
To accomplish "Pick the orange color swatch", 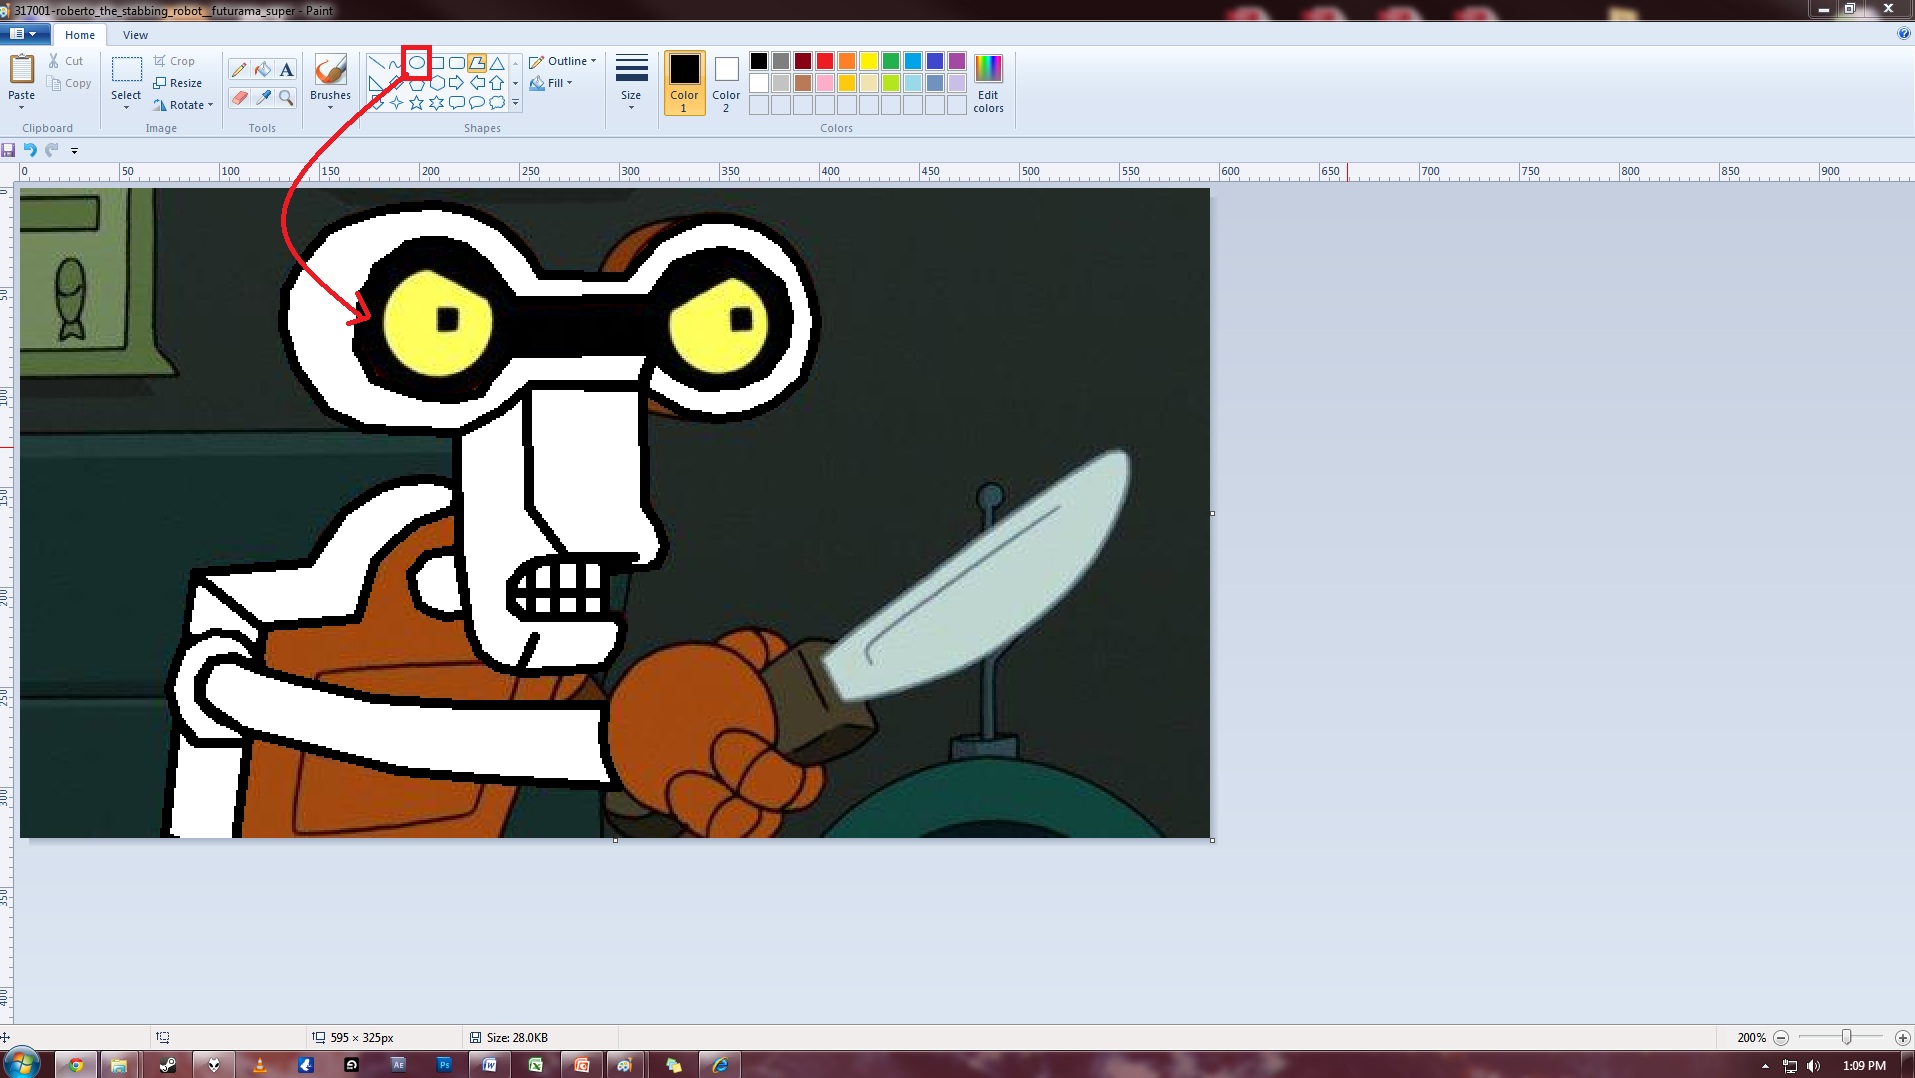I will coord(847,61).
